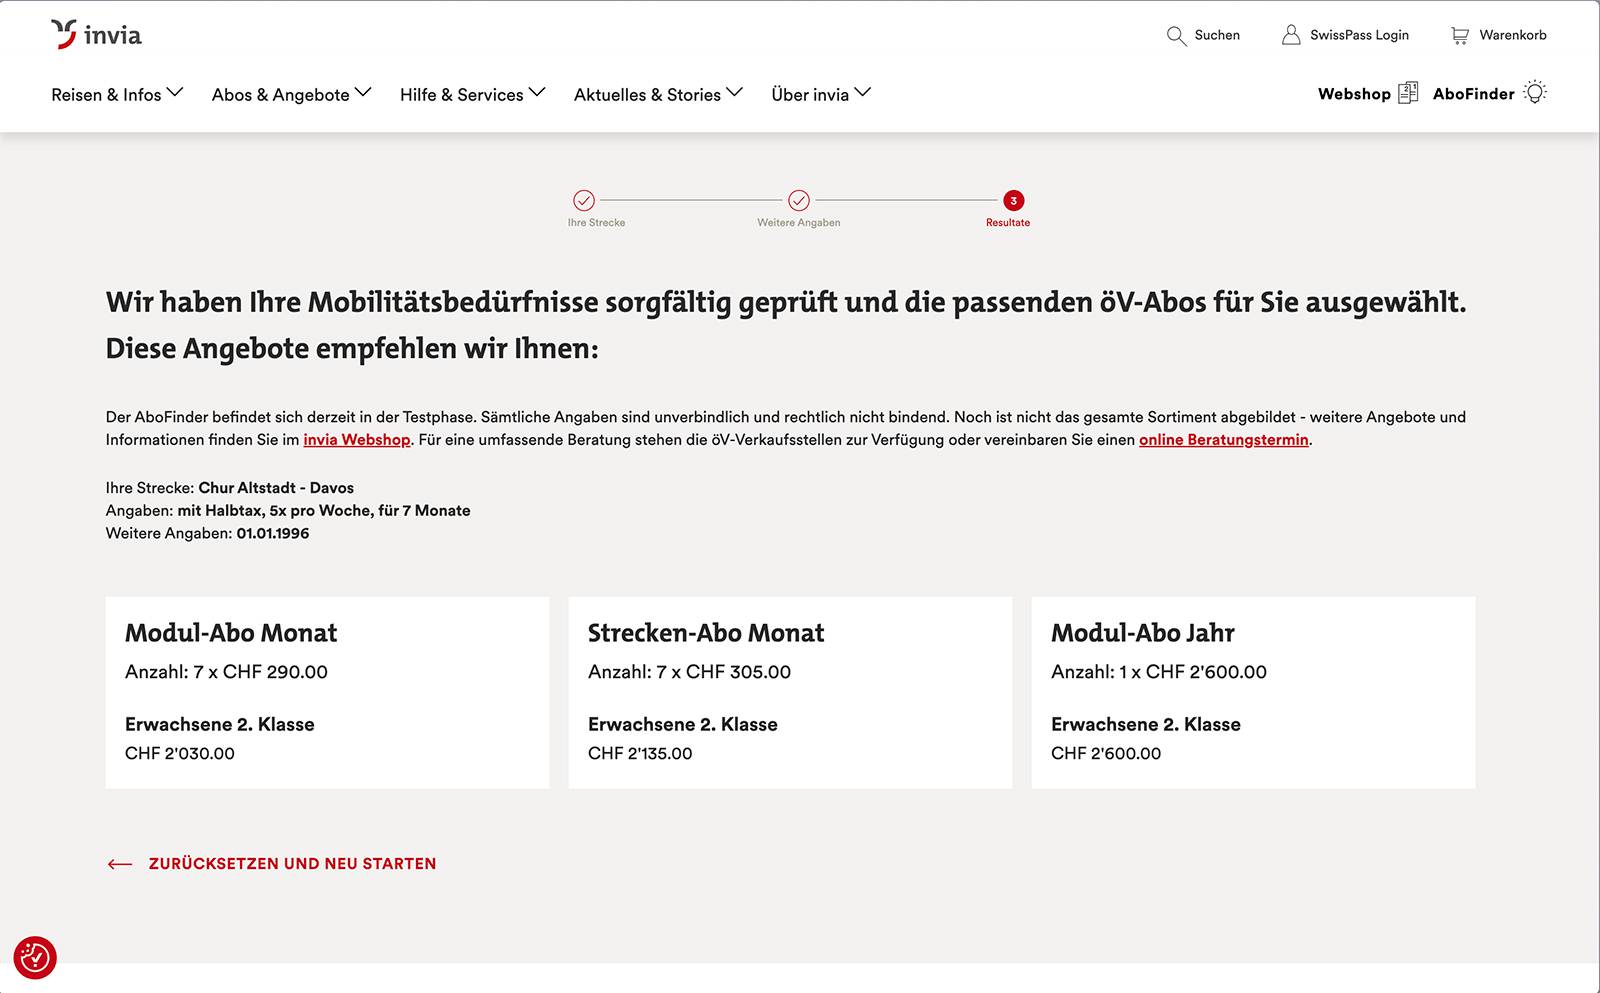Click the Suchen magnifier icon
Viewport: 1600px width, 993px height.
(x=1175, y=36)
